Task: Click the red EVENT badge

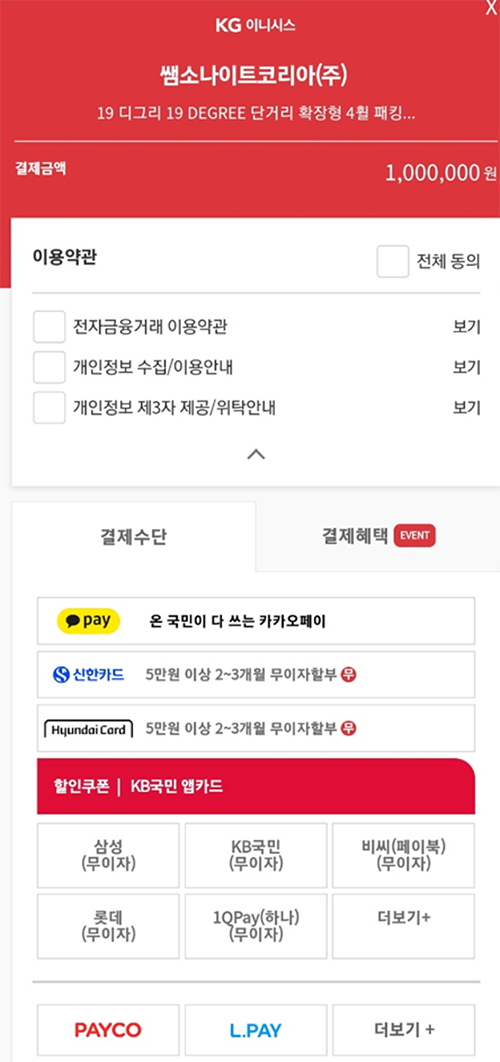Action: click(415, 535)
